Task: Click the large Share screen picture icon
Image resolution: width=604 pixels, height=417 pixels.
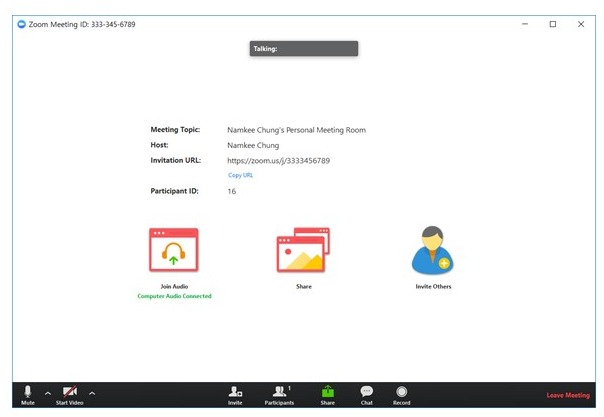Action: [303, 250]
